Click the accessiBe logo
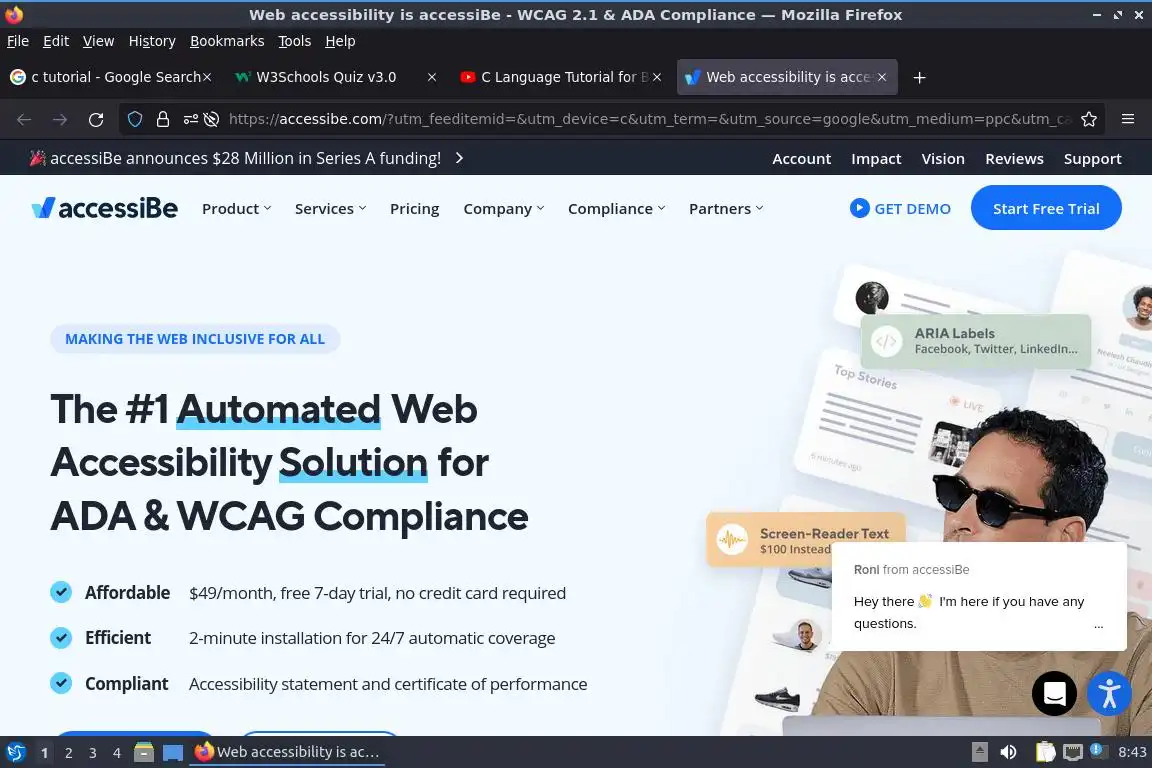 104,209
